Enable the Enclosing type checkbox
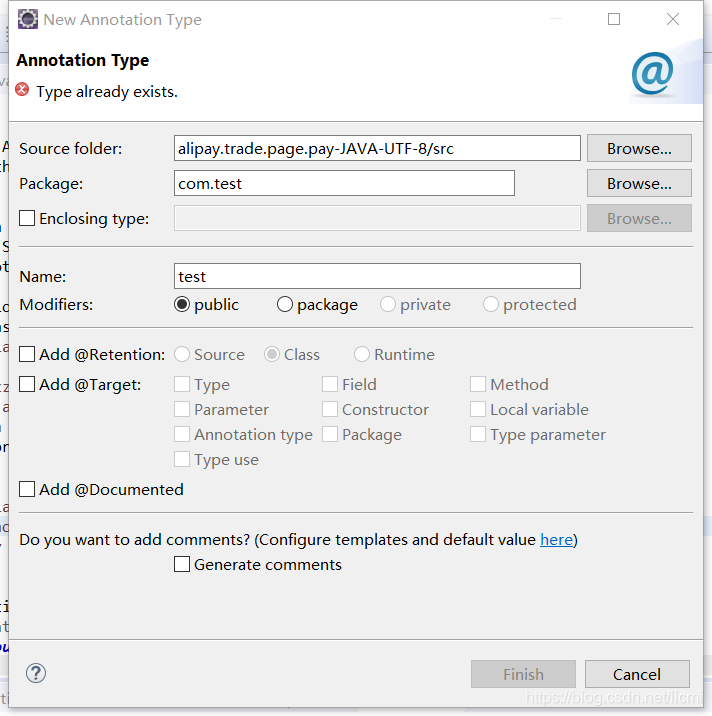The image size is (712, 716). click(27, 218)
